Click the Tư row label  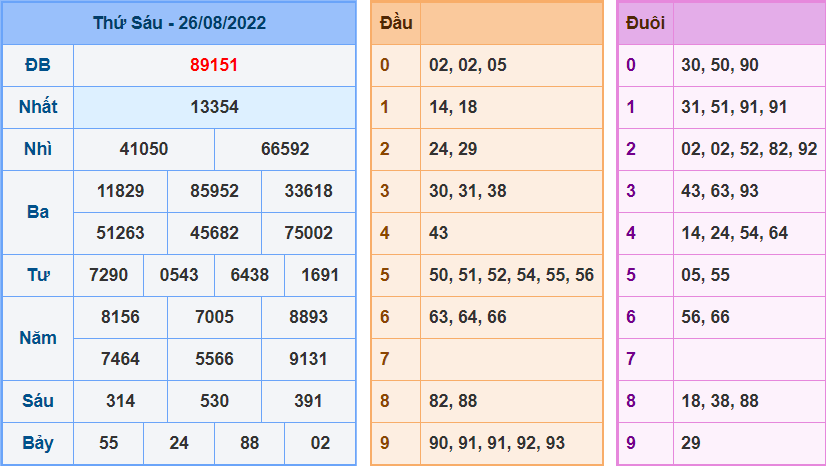pyautogui.click(x=38, y=275)
